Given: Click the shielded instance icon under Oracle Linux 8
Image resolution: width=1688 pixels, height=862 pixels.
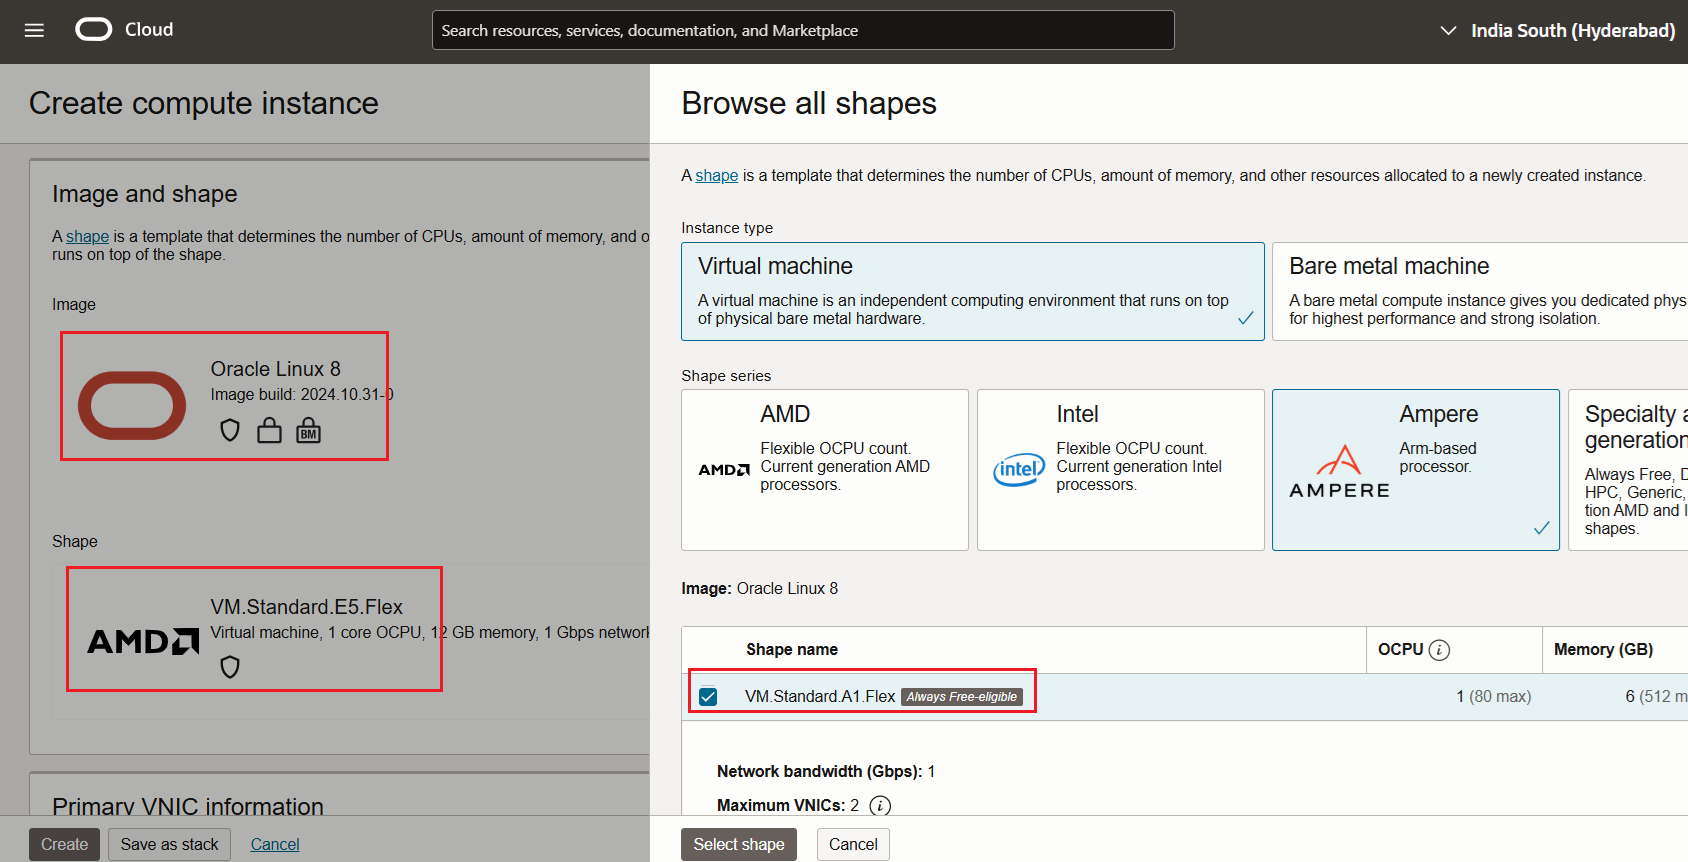Looking at the screenshot, I should (x=230, y=431).
